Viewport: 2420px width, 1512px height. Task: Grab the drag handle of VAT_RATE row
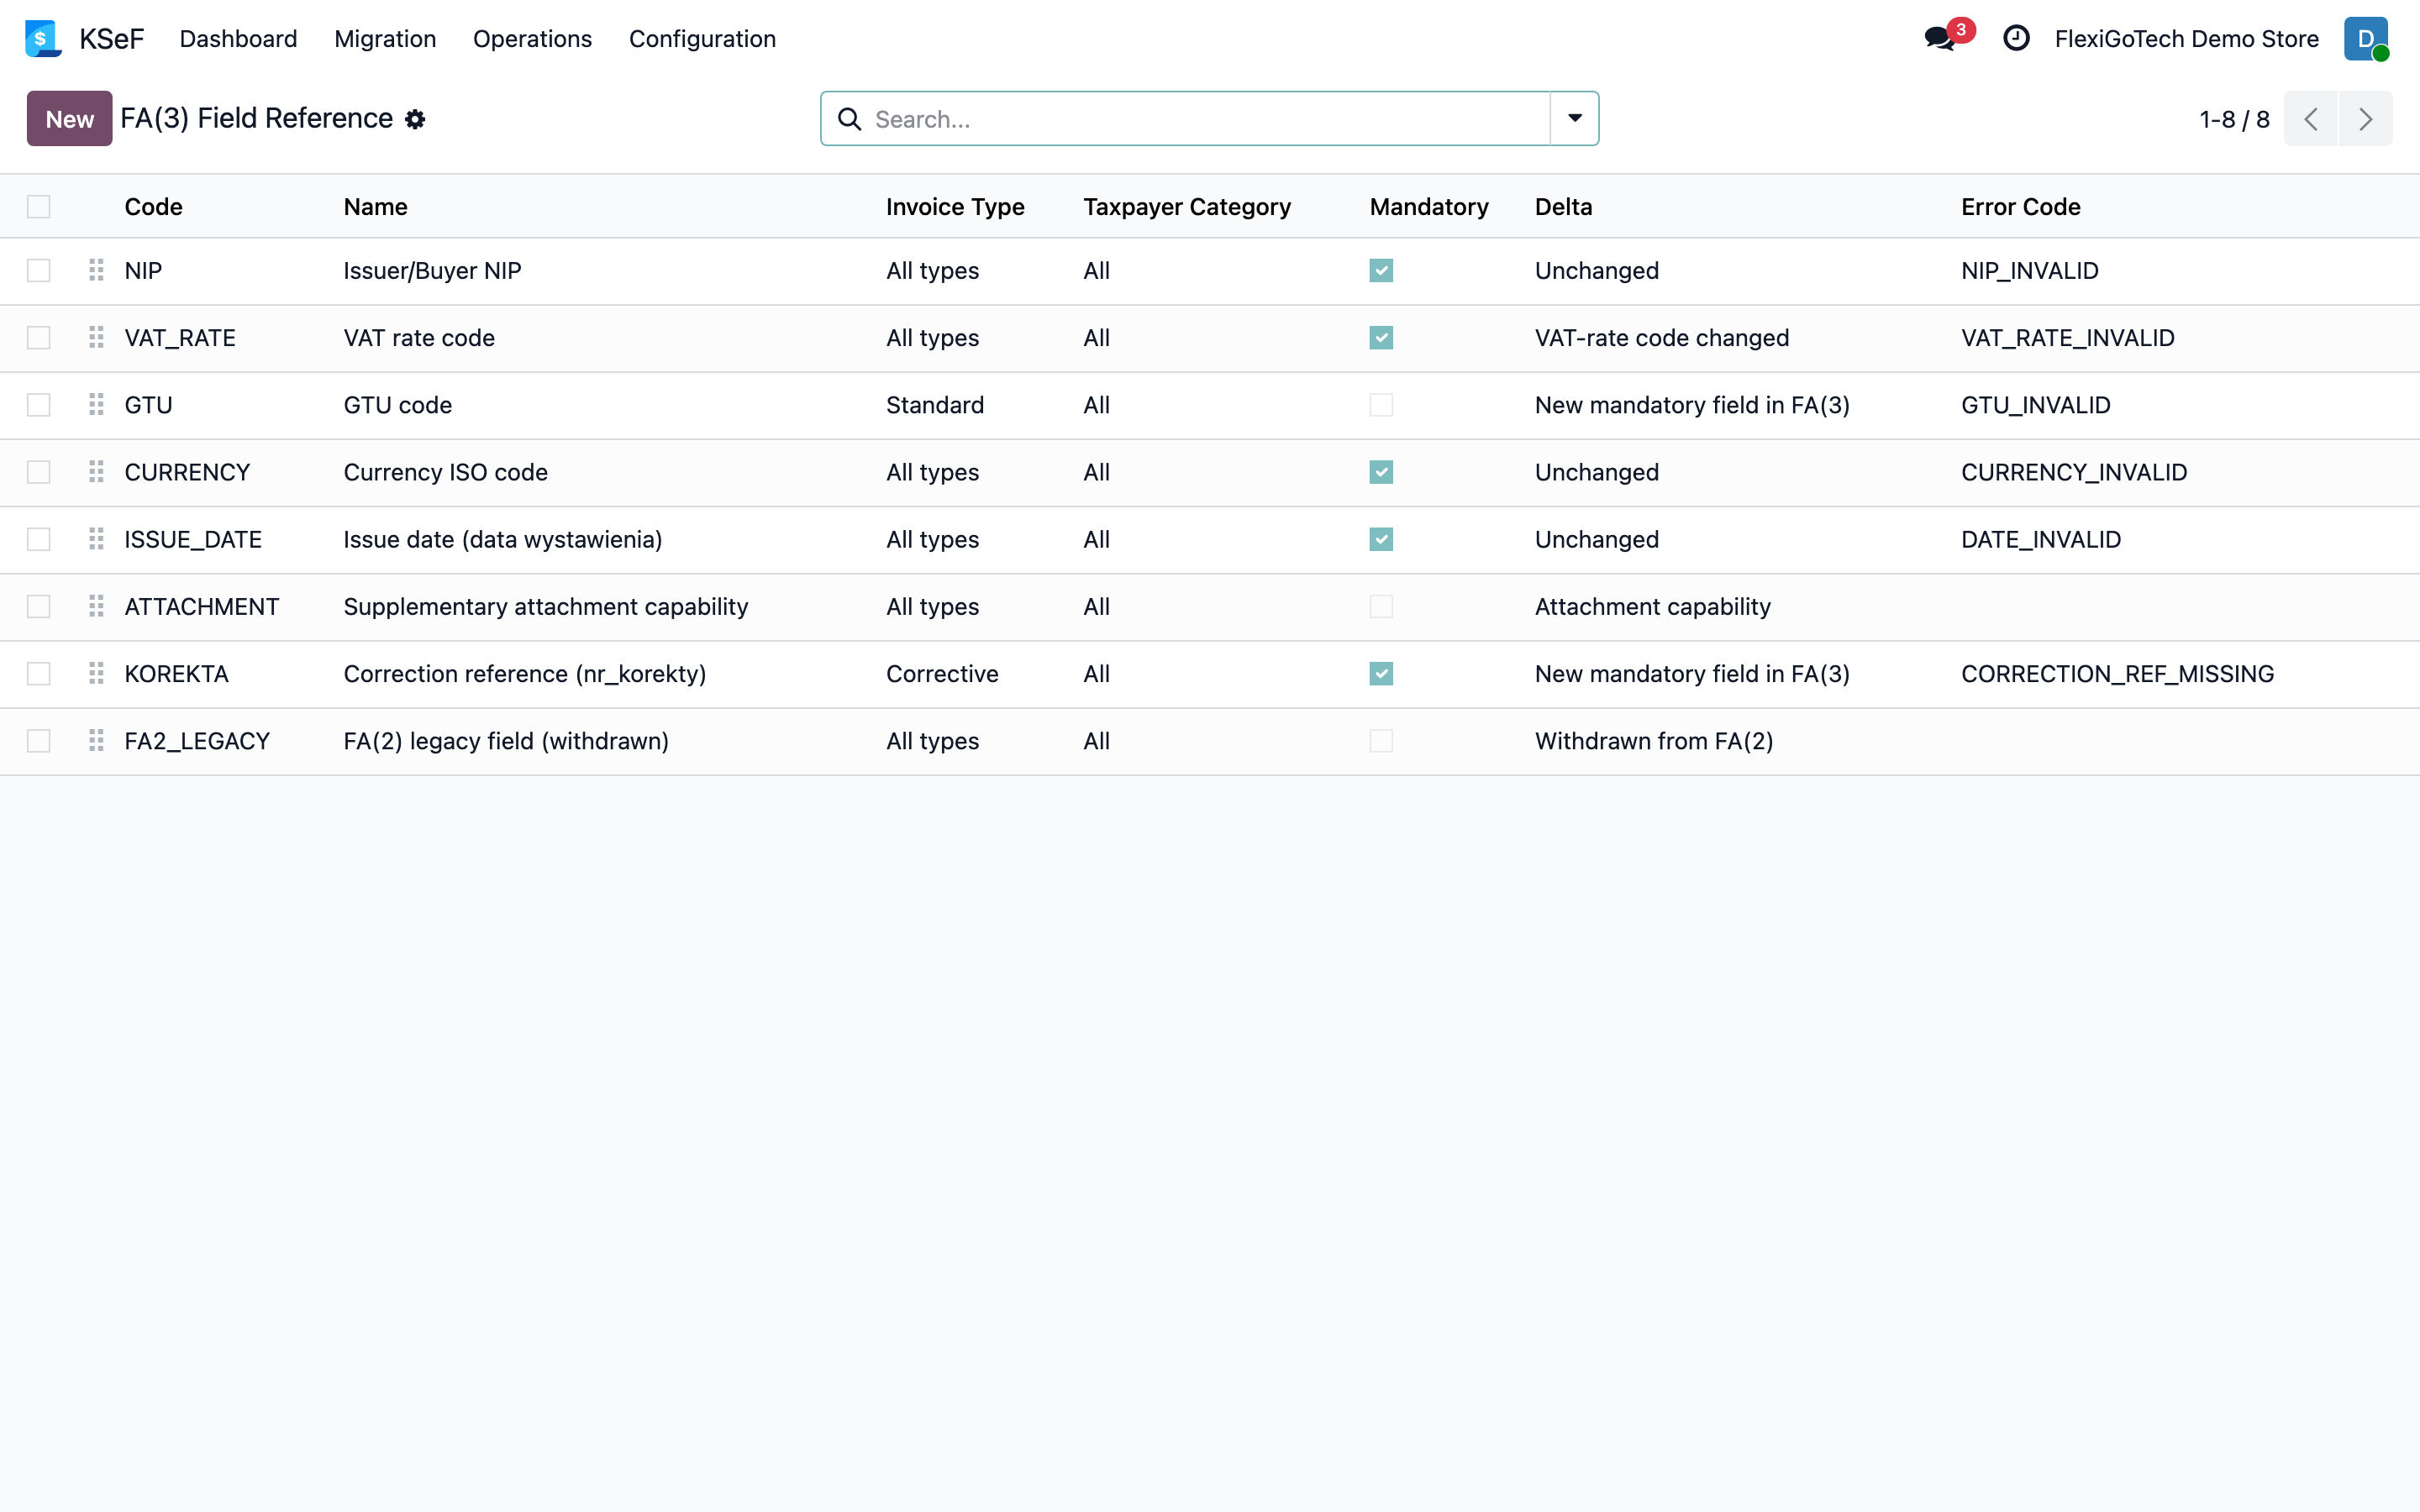click(x=96, y=338)
